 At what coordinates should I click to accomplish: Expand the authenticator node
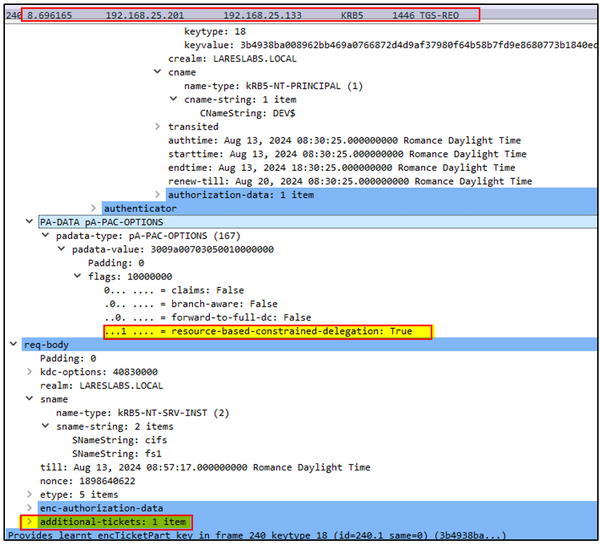pos(95,208)
